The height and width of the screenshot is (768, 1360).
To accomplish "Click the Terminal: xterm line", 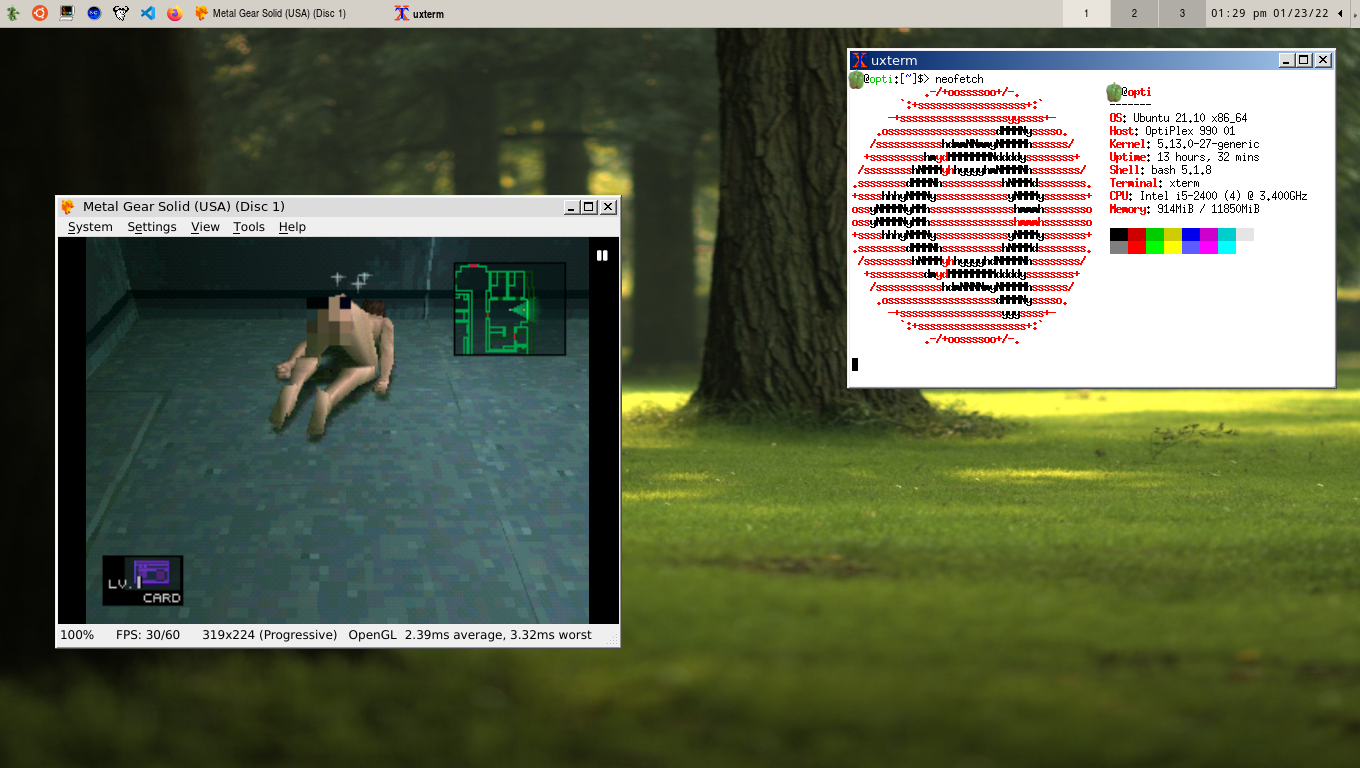I will 1154,183.
